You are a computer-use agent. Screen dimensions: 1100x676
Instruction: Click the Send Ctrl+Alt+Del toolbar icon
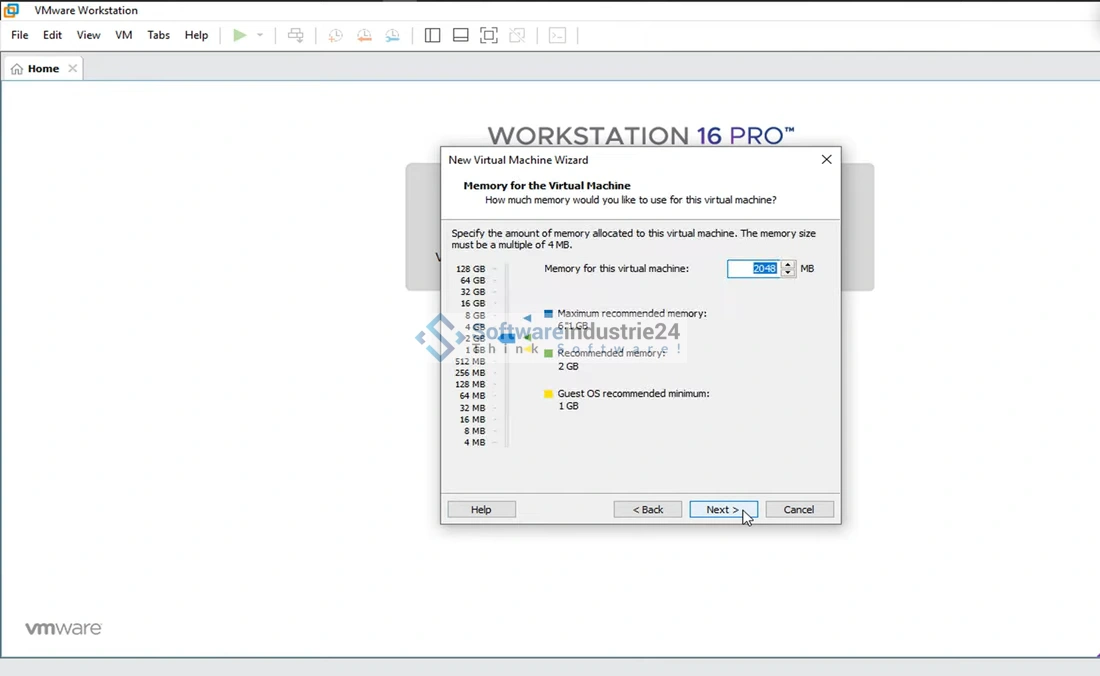(x=296, y=35)
